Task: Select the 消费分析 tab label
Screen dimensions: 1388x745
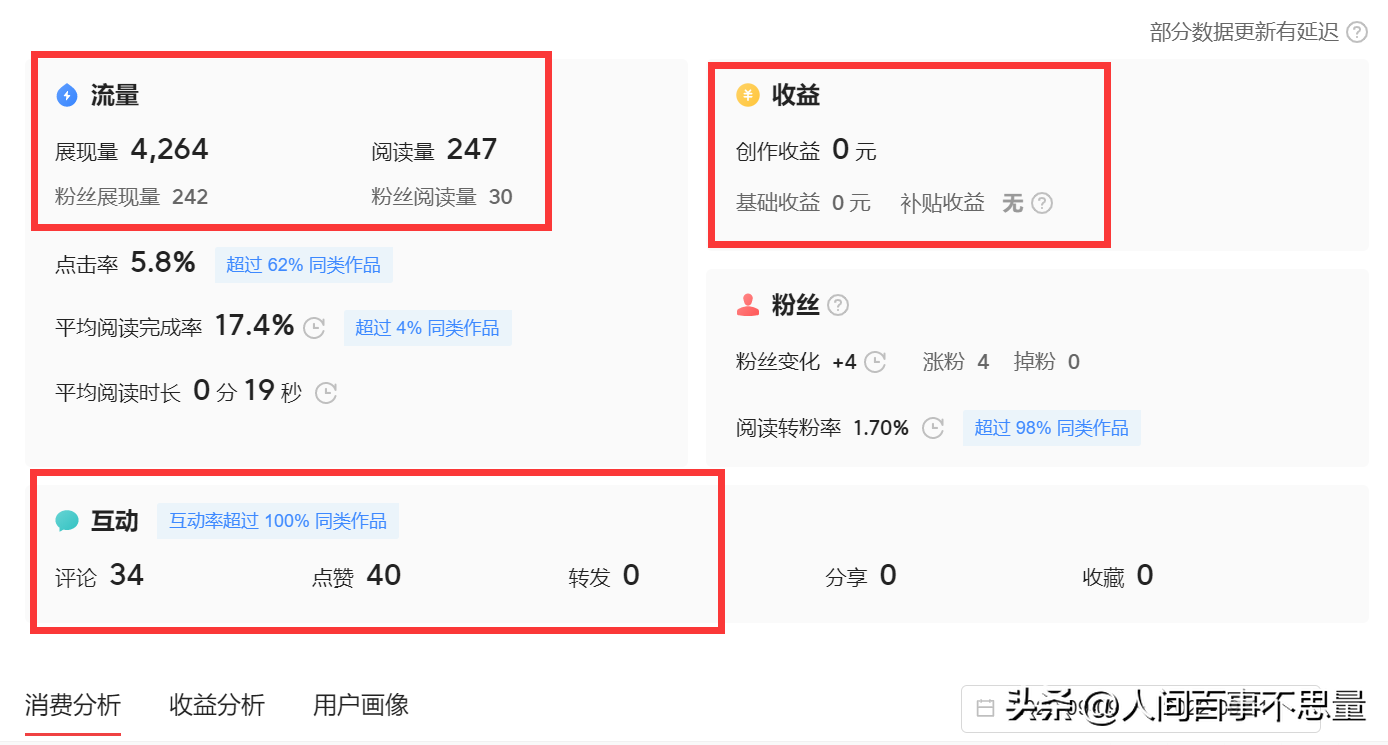Action: 72,705
